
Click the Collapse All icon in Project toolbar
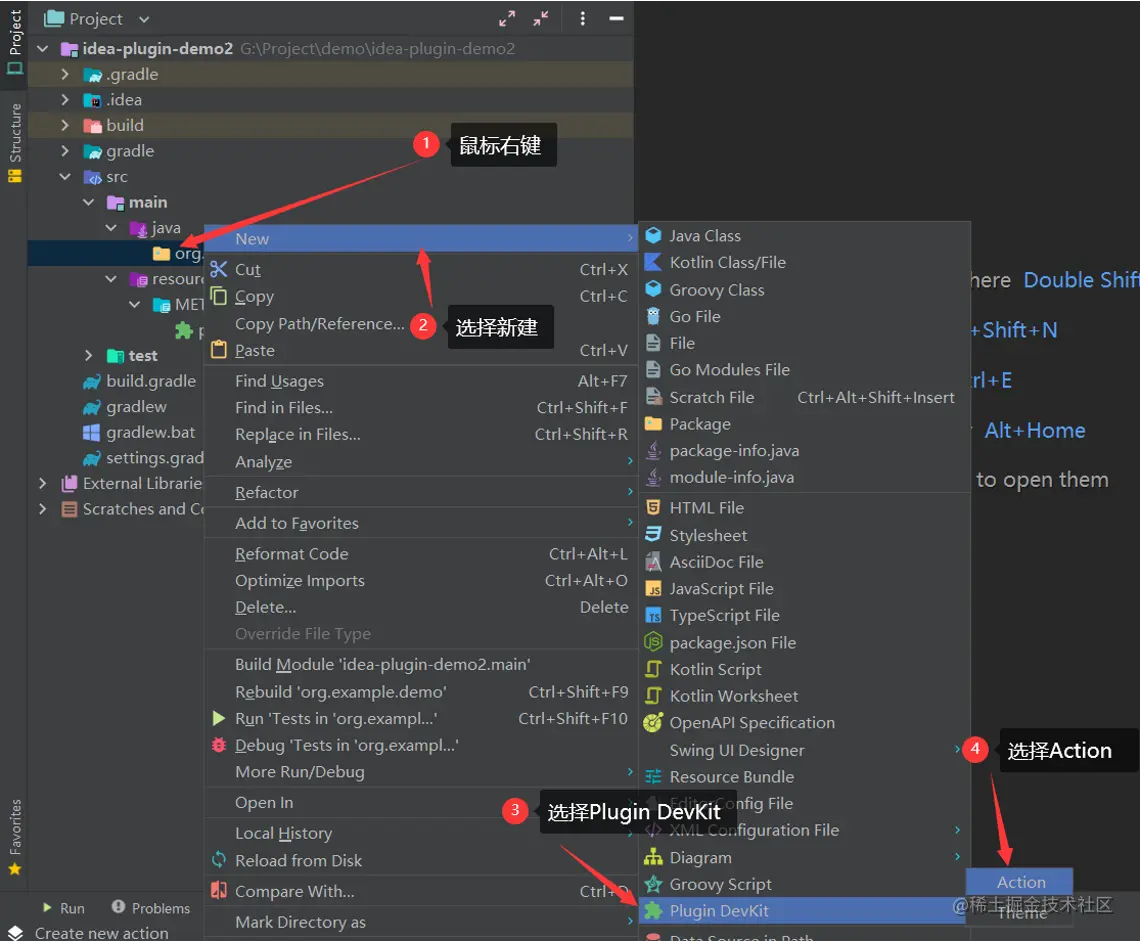[x=541, y=19]
